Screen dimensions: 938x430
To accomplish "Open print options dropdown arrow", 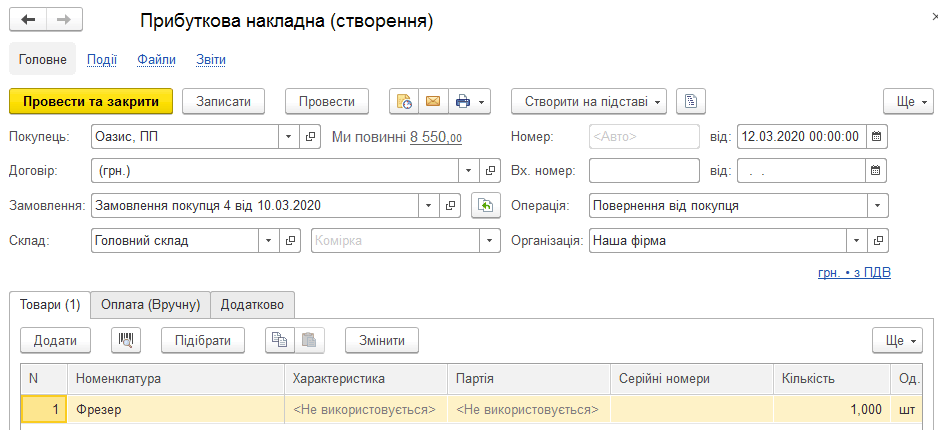I will coord(482,102).
